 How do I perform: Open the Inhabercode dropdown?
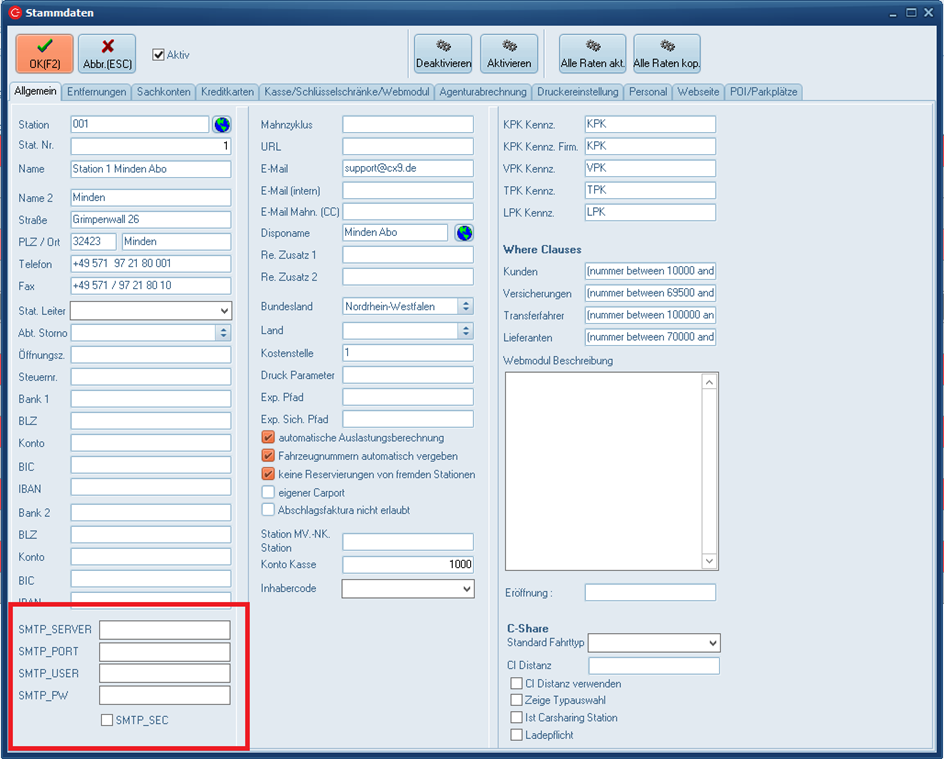click(x=466, y=590)
